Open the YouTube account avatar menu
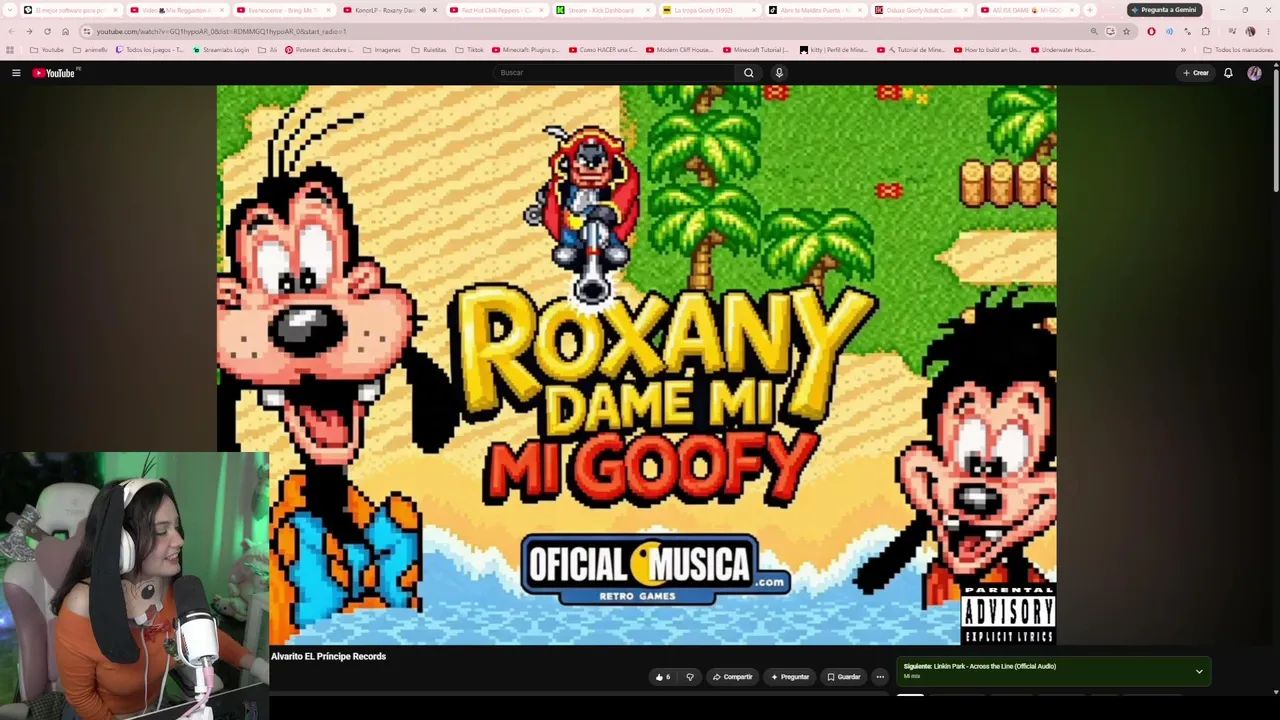This screenshot has width=1280, height=720. (x=1254, y=73)
